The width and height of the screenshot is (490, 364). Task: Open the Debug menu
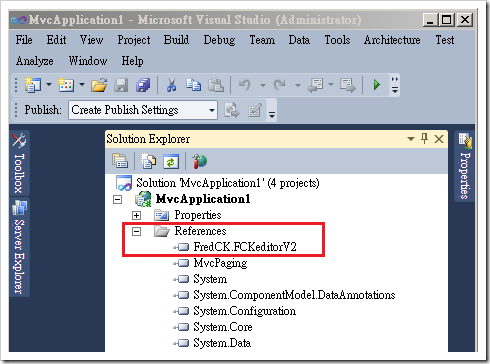point(219,40)
